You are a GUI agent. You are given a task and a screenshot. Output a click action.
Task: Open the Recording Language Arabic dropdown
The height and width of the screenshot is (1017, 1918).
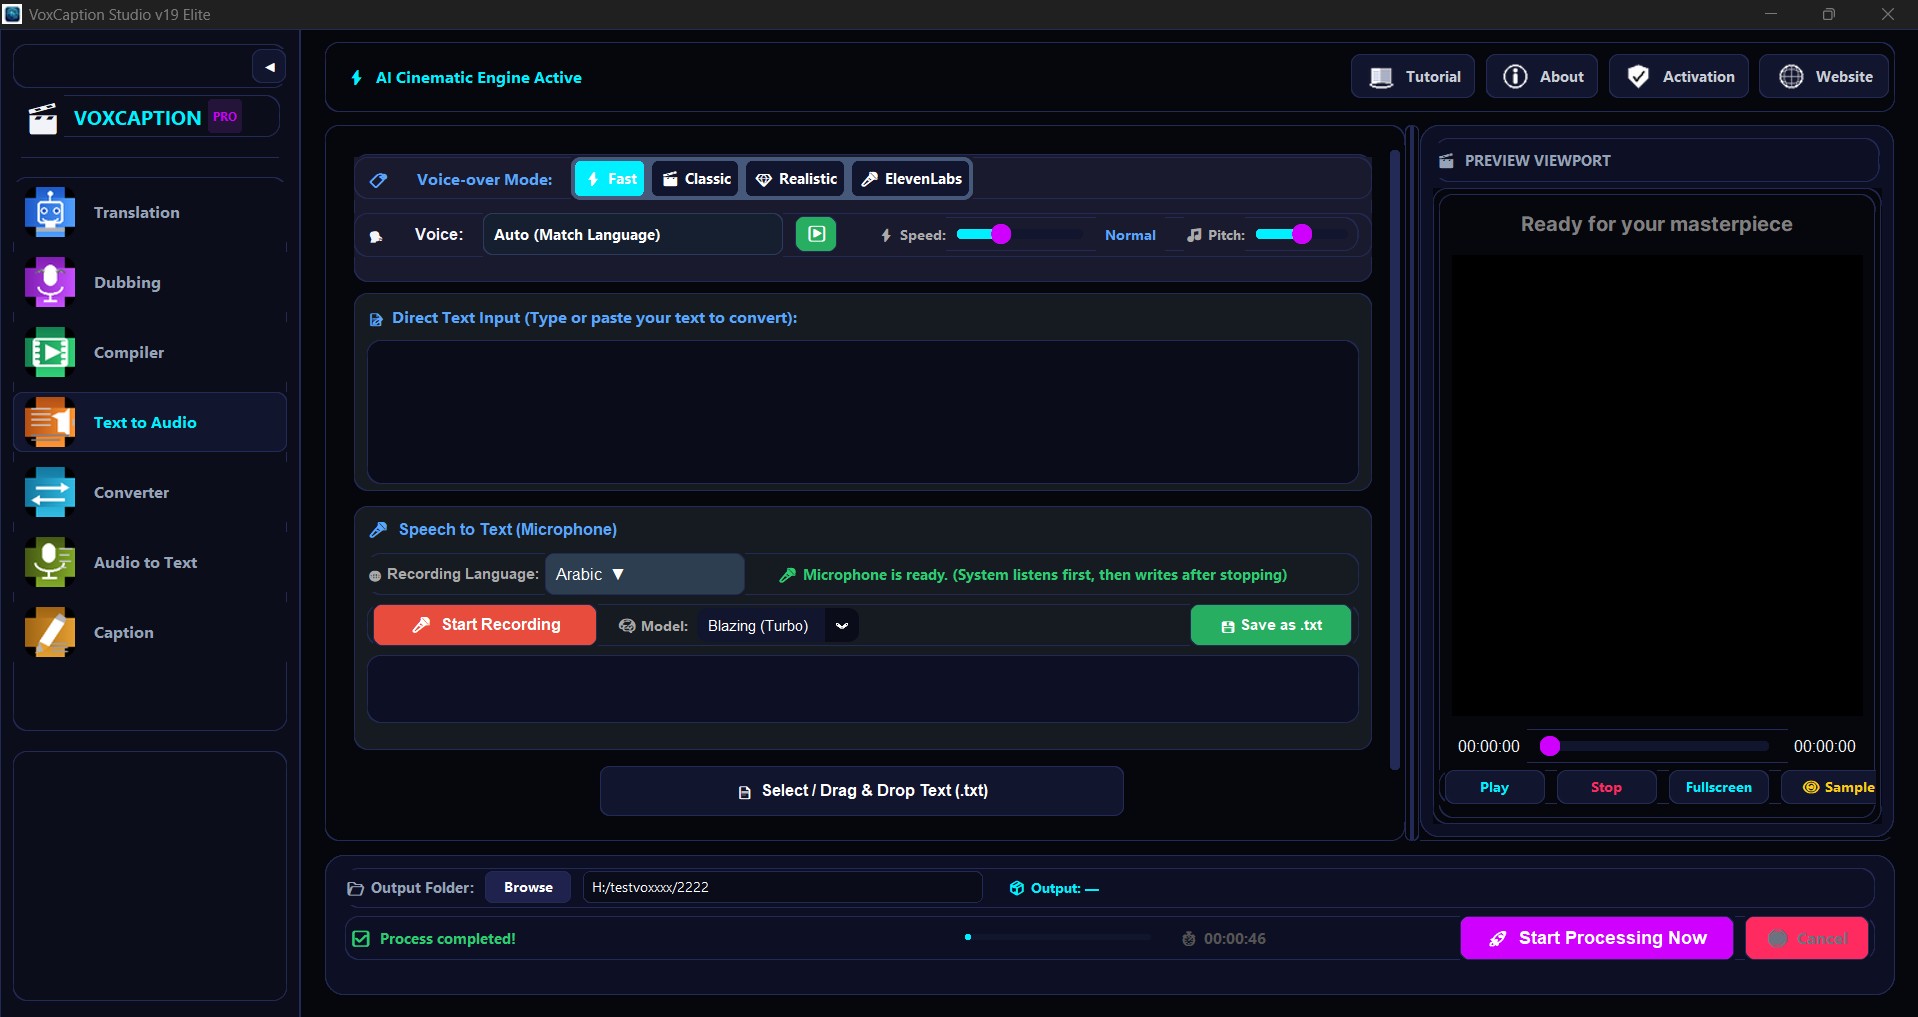[x=645, y=574]
